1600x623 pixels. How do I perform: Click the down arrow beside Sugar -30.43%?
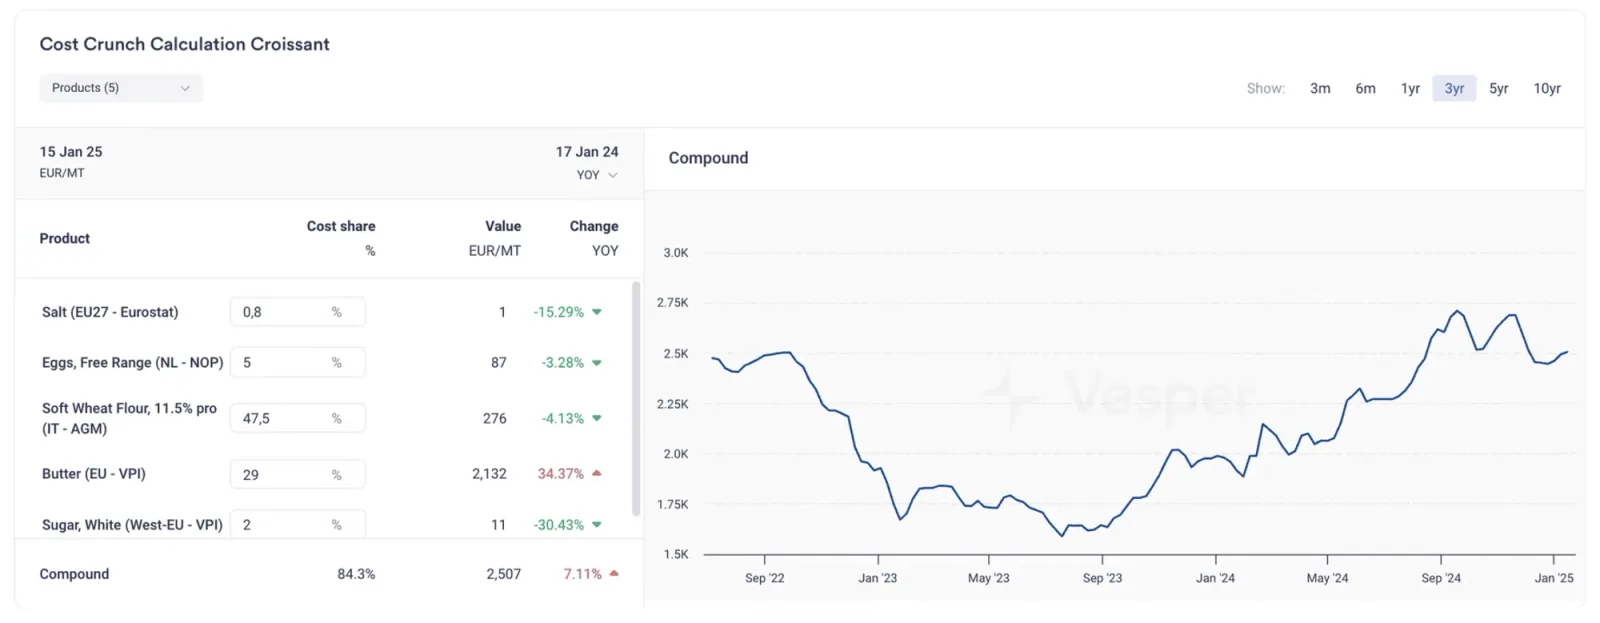[597, 525]
